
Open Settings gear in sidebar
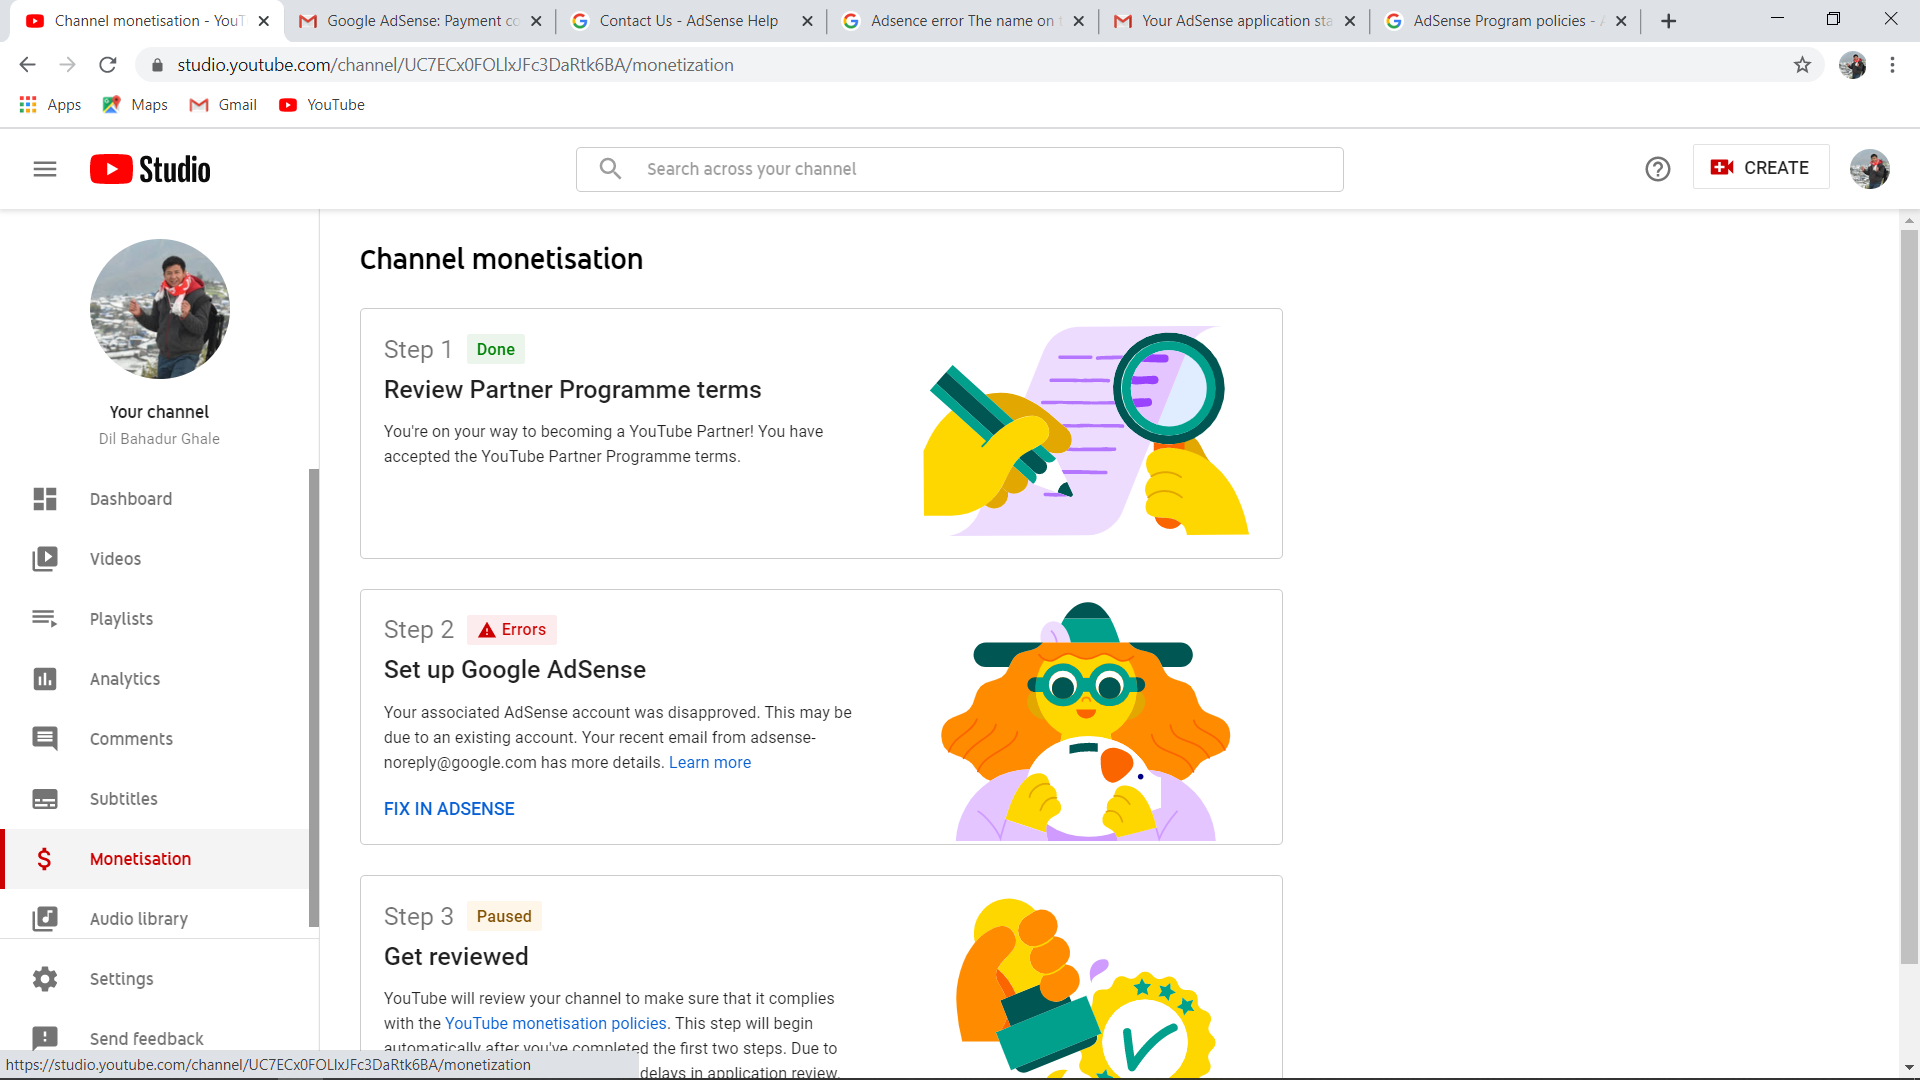click(x=45, y=979)
